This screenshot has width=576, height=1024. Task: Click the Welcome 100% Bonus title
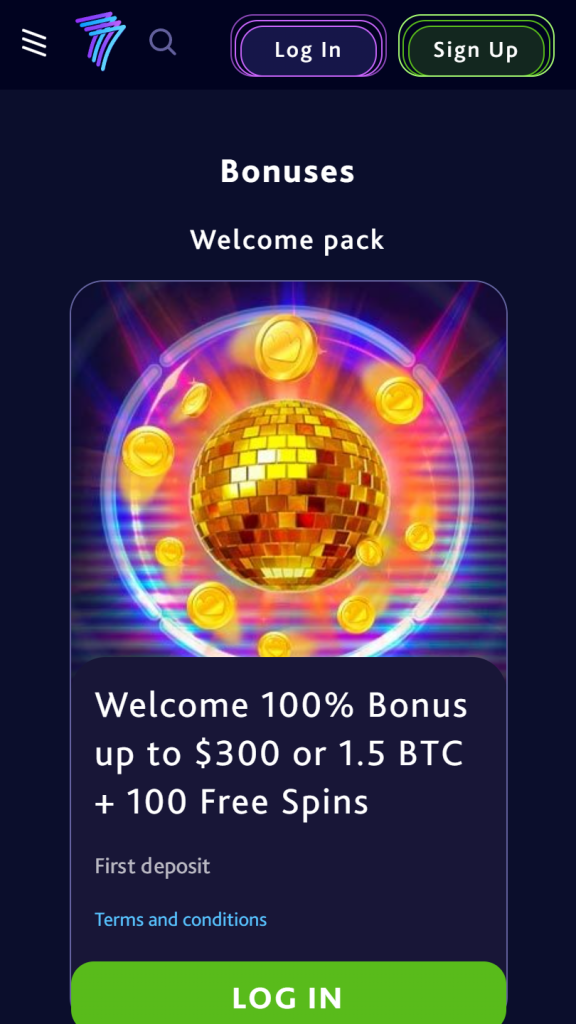click(x=281, y=753)
